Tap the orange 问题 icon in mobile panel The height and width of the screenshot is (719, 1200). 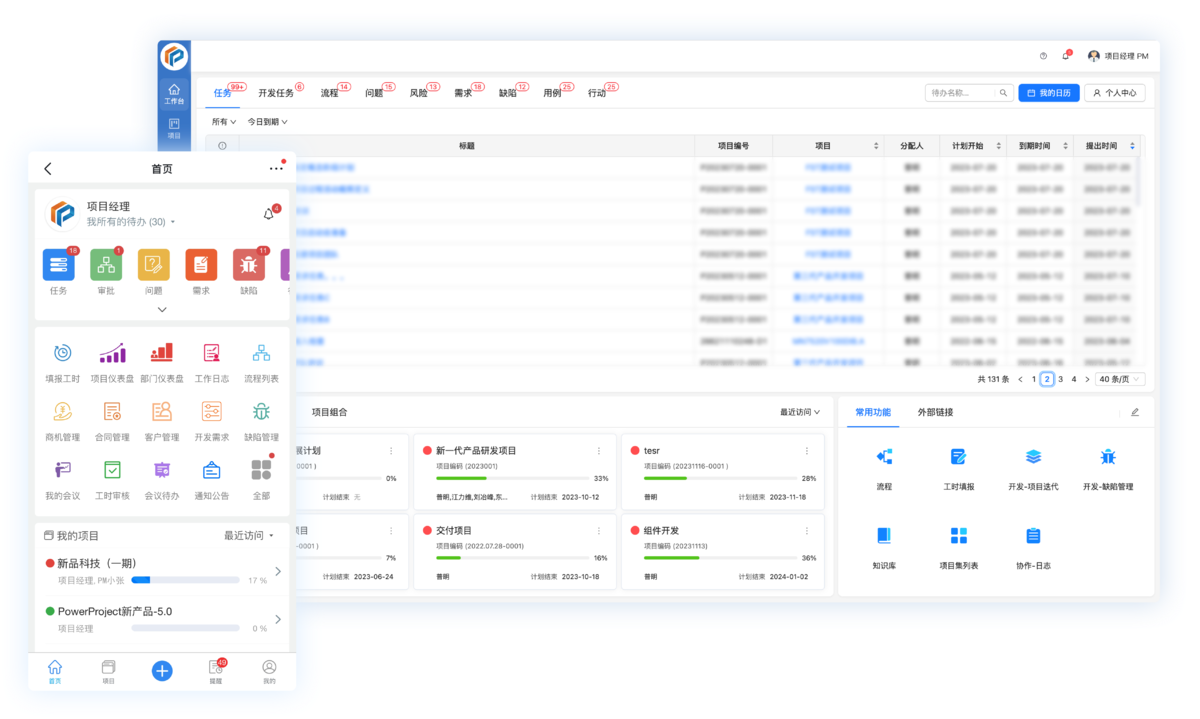click(153, 265)
